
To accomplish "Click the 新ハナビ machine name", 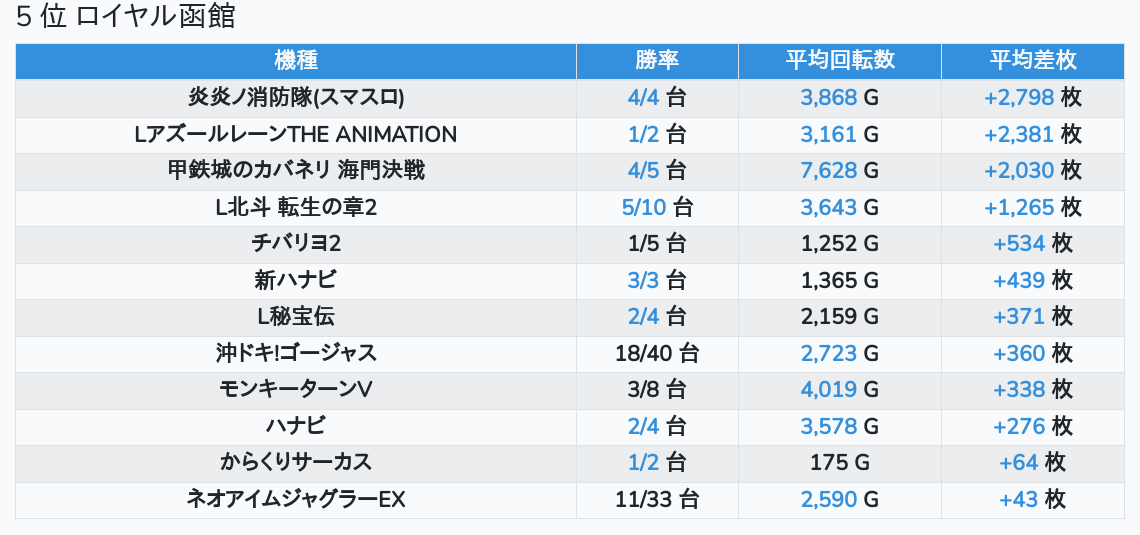I will (296, 281).
